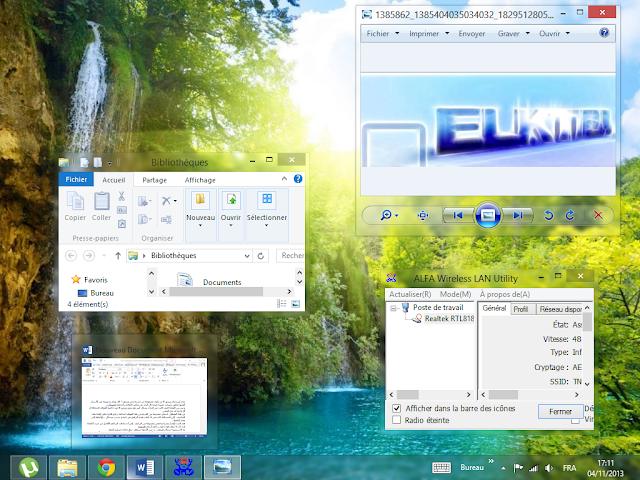This screenshot has width=640, height=480.
Task: Click the Fermer button in ALFA utility
Action: click(x=560, y=411)
